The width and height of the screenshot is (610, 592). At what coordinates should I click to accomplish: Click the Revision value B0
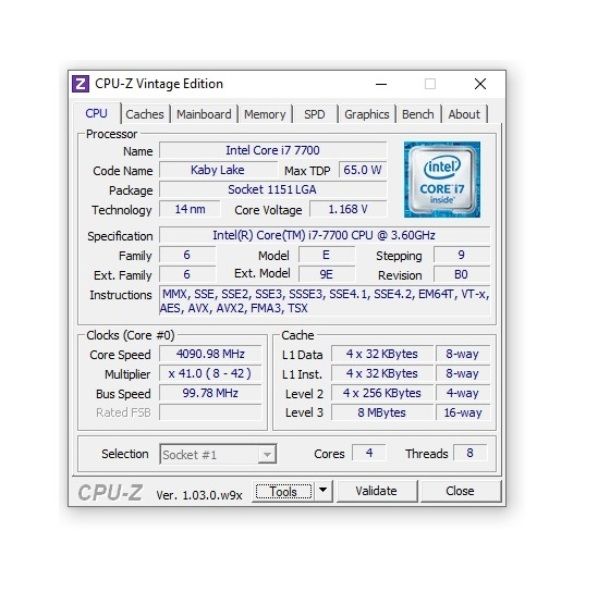[461, 275]
